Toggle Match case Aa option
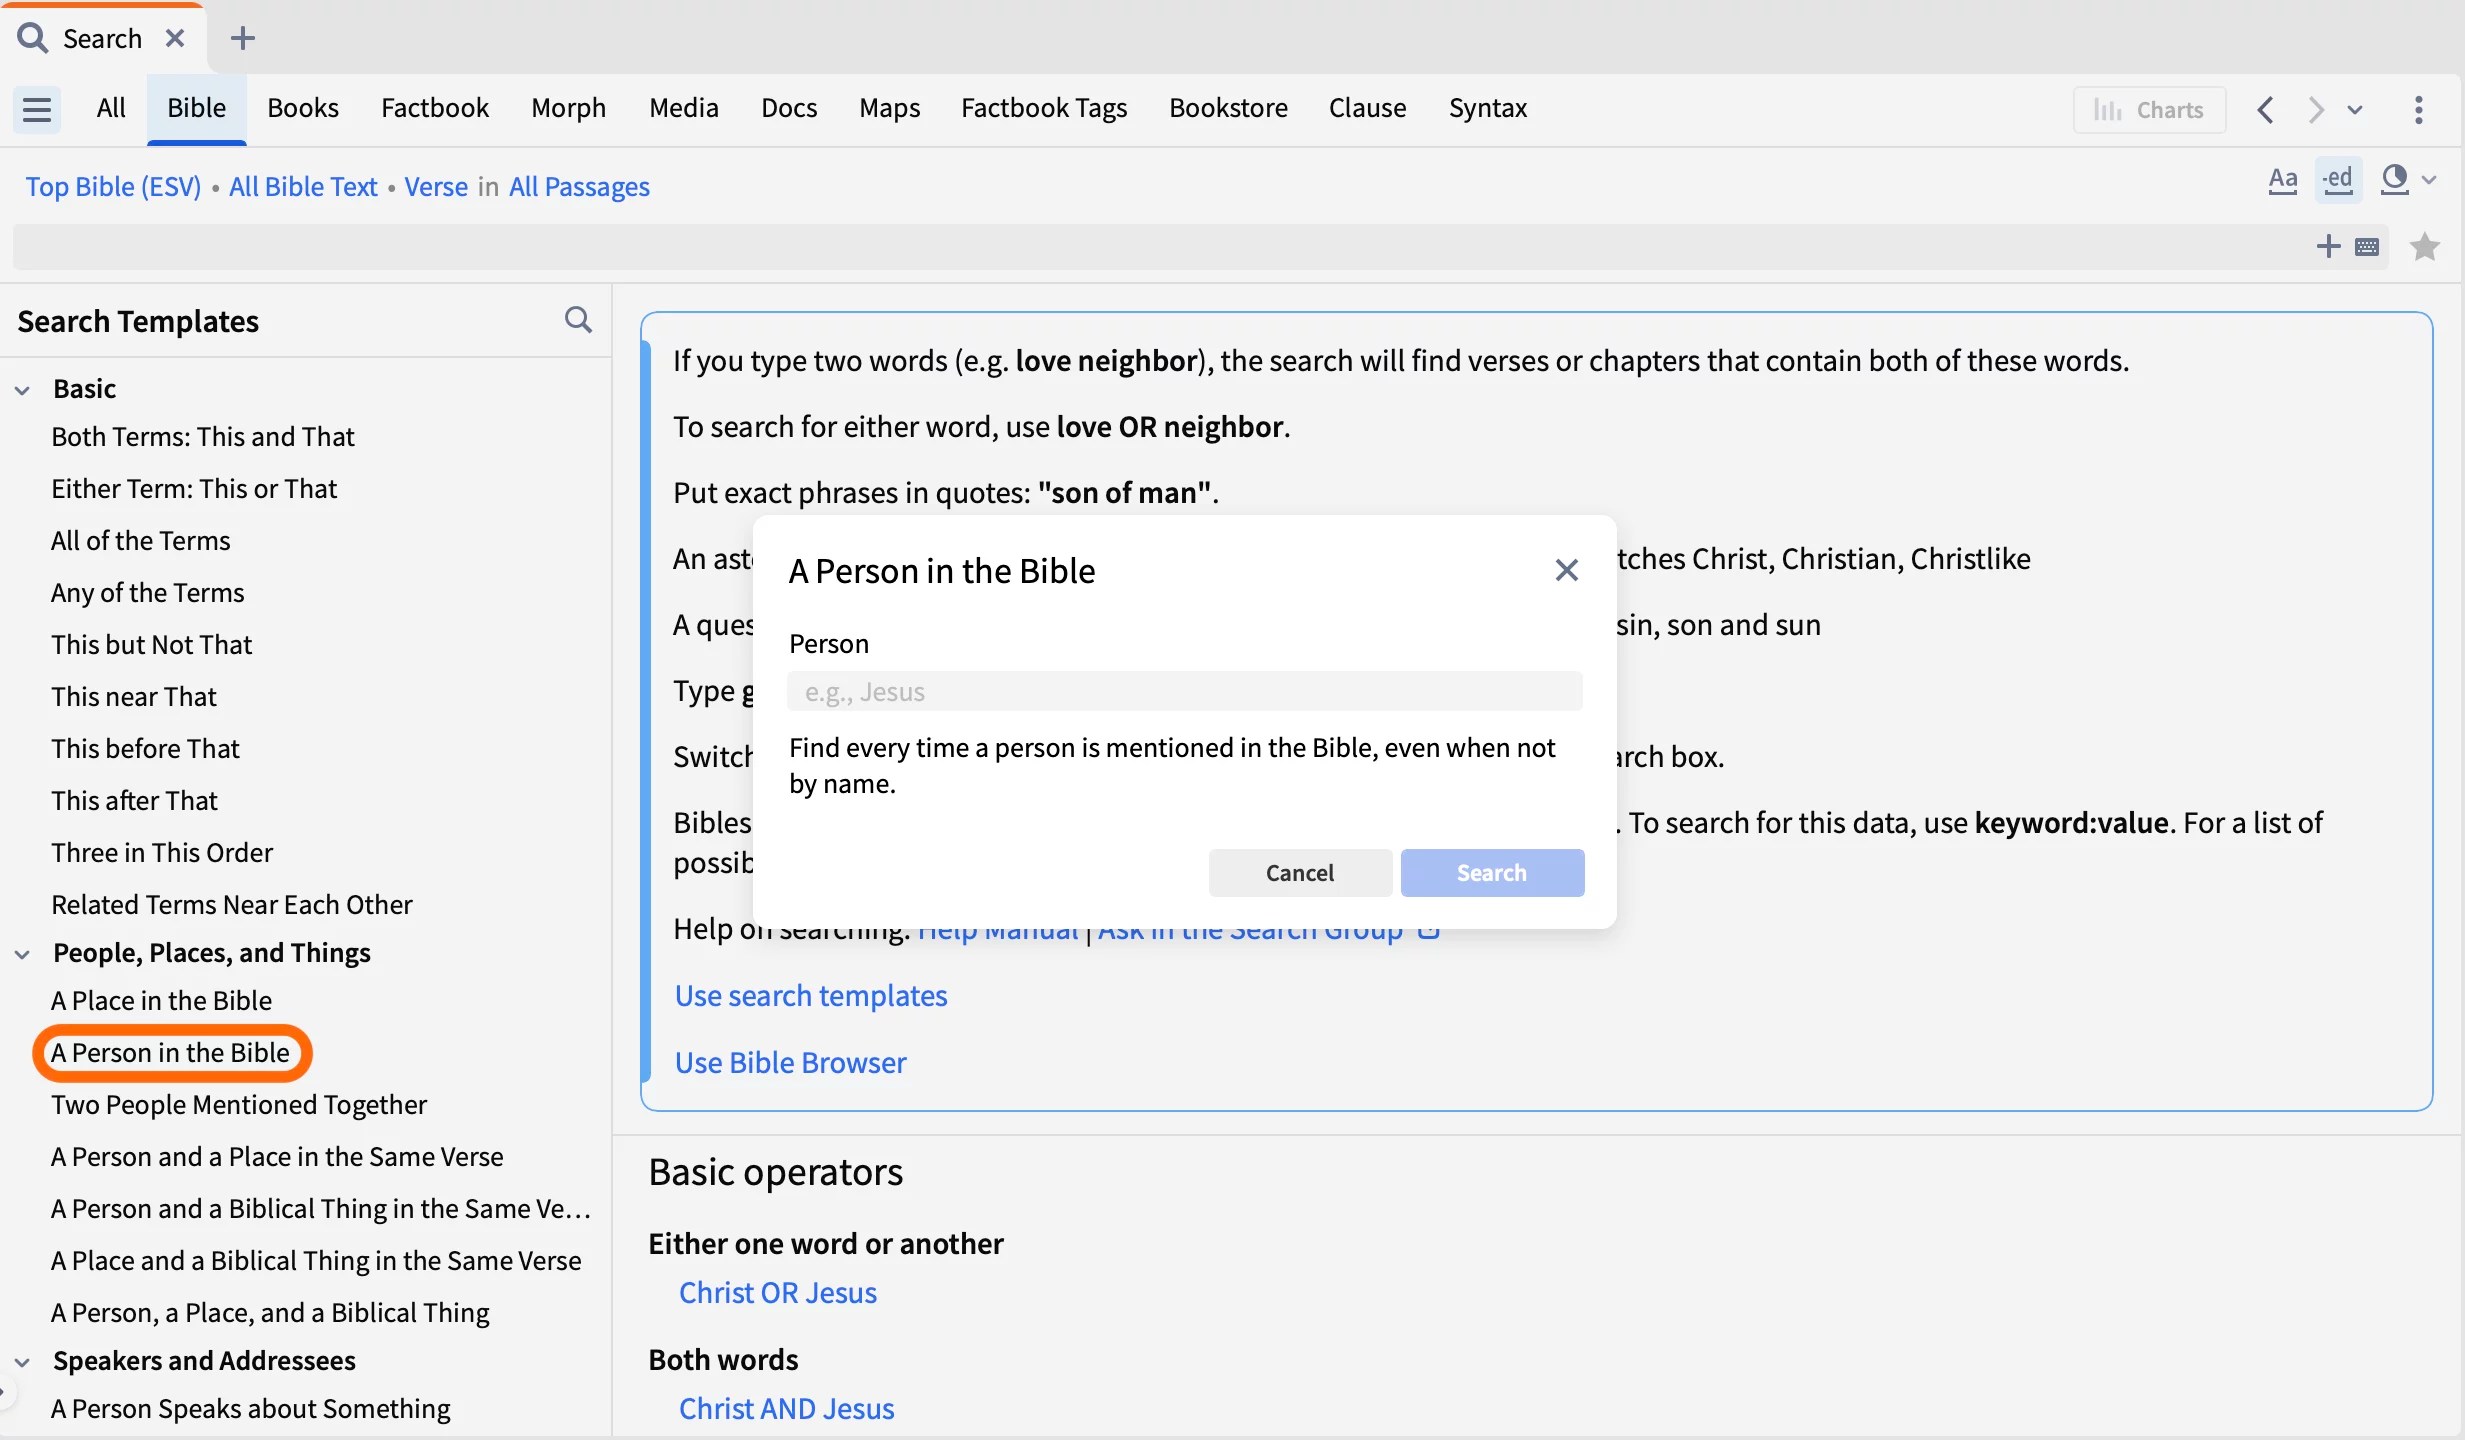Viewport: 2465px width, 1440px height. [2283, 180]
